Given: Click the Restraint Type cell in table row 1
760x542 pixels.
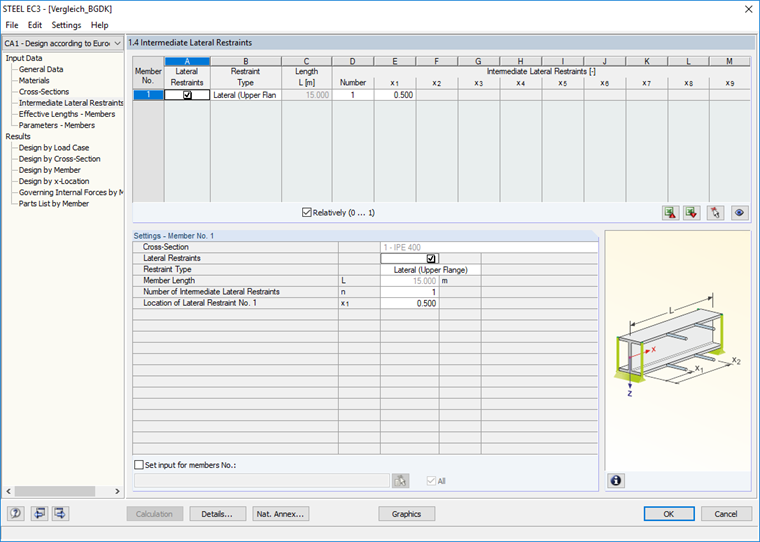Looking at the screenshot, I should pos(246,95).
